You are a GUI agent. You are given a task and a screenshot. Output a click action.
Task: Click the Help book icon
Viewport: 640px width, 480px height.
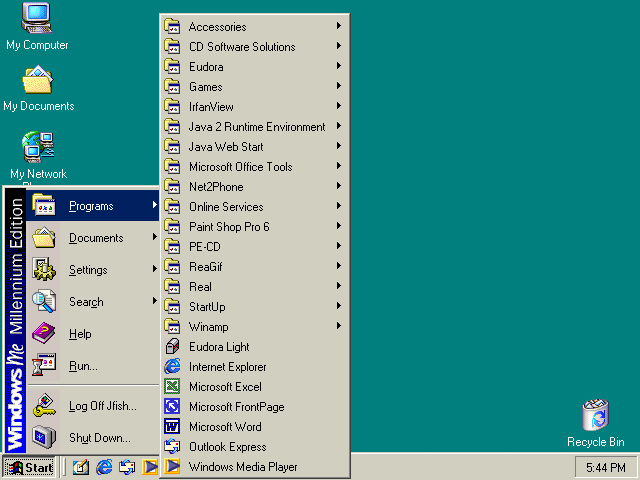pos(43,333)
